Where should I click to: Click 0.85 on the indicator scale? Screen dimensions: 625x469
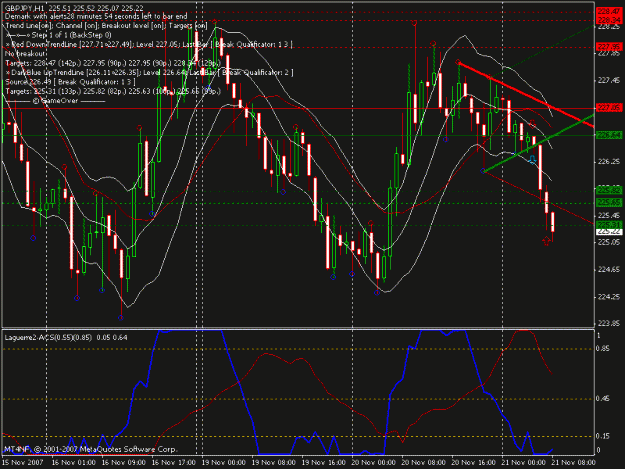click(603, 349)
